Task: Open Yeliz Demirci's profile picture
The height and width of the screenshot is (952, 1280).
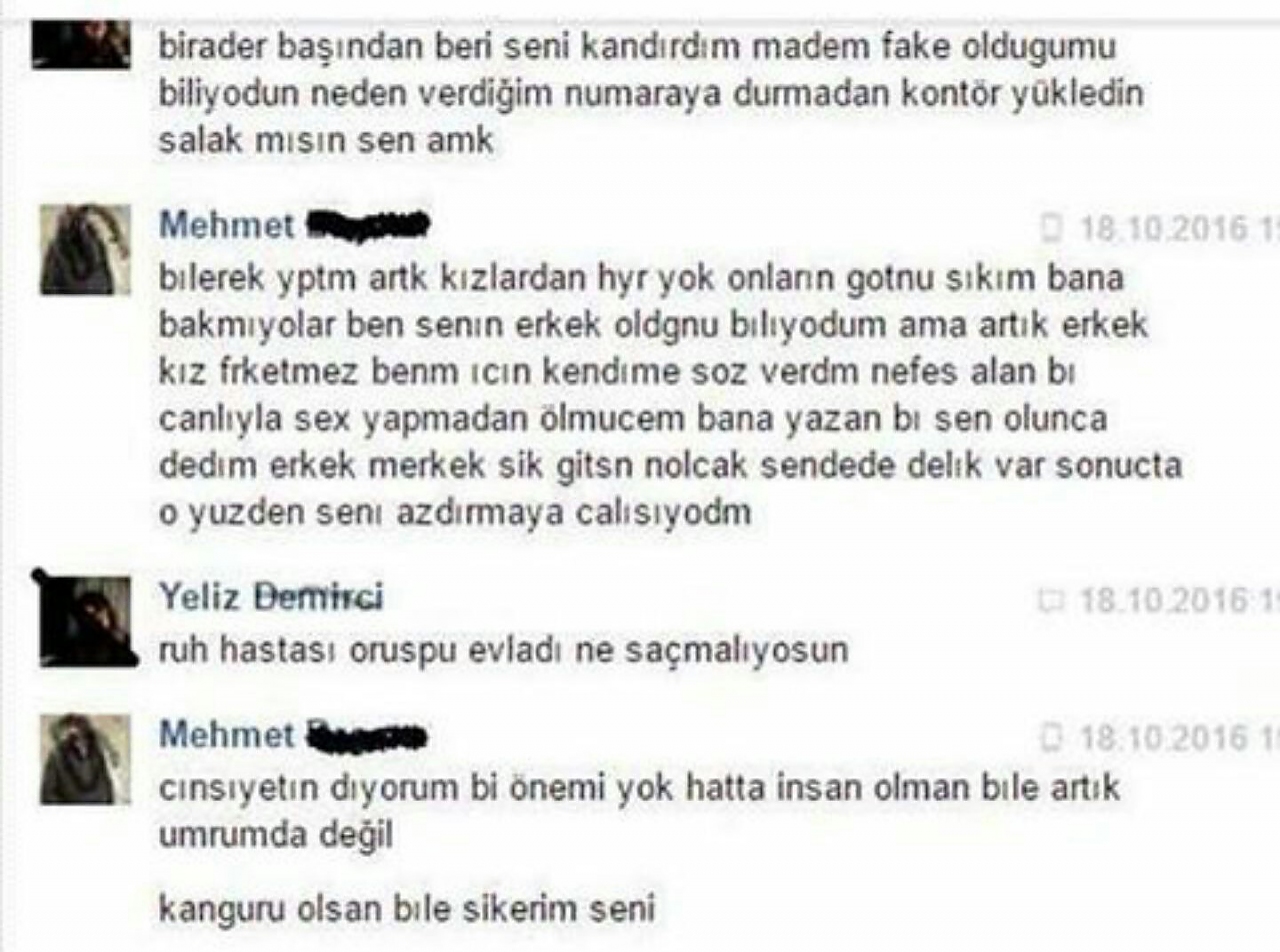Action: click(x=85, y=620)
